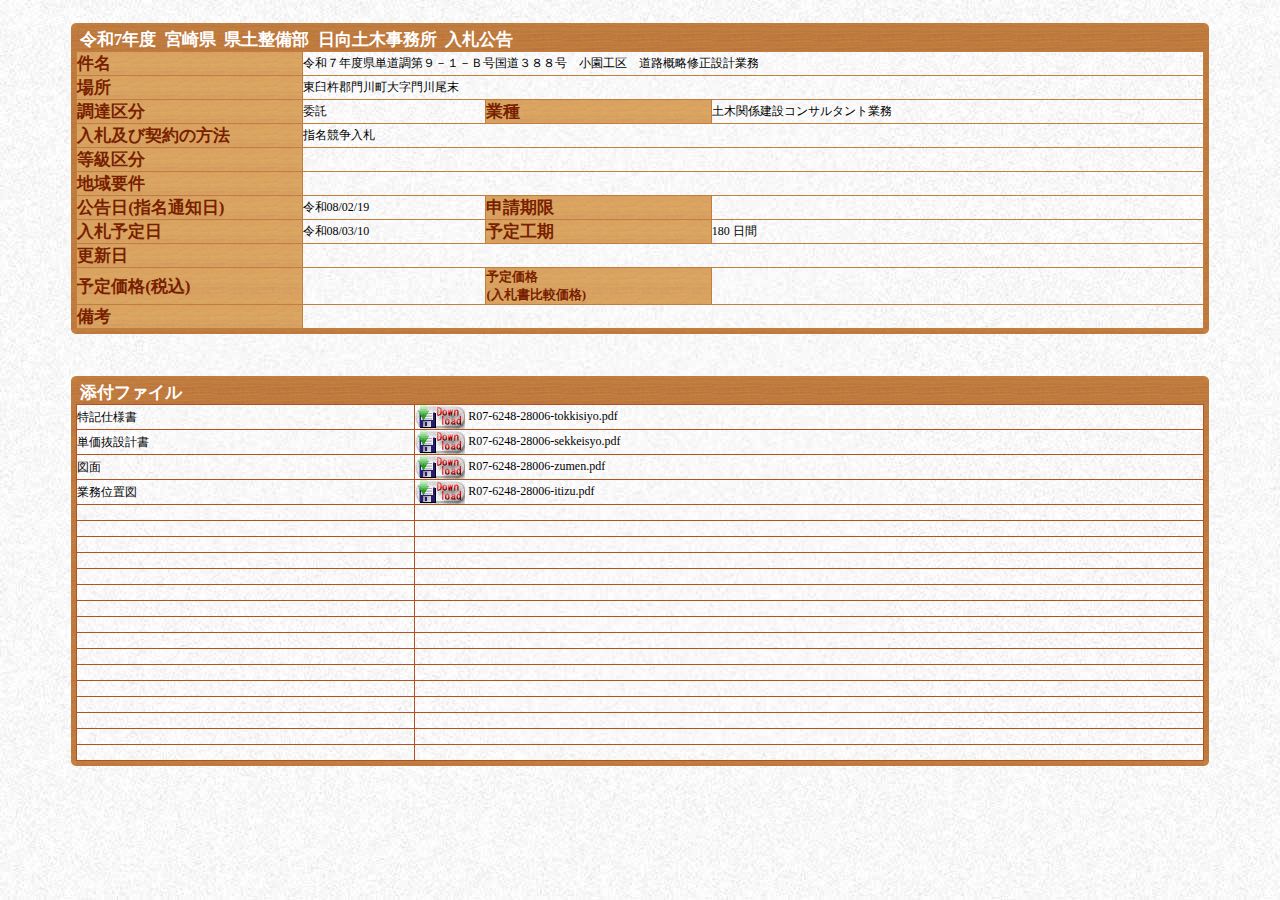Download the itizu.pdf attachment icon

coord(441,493)
